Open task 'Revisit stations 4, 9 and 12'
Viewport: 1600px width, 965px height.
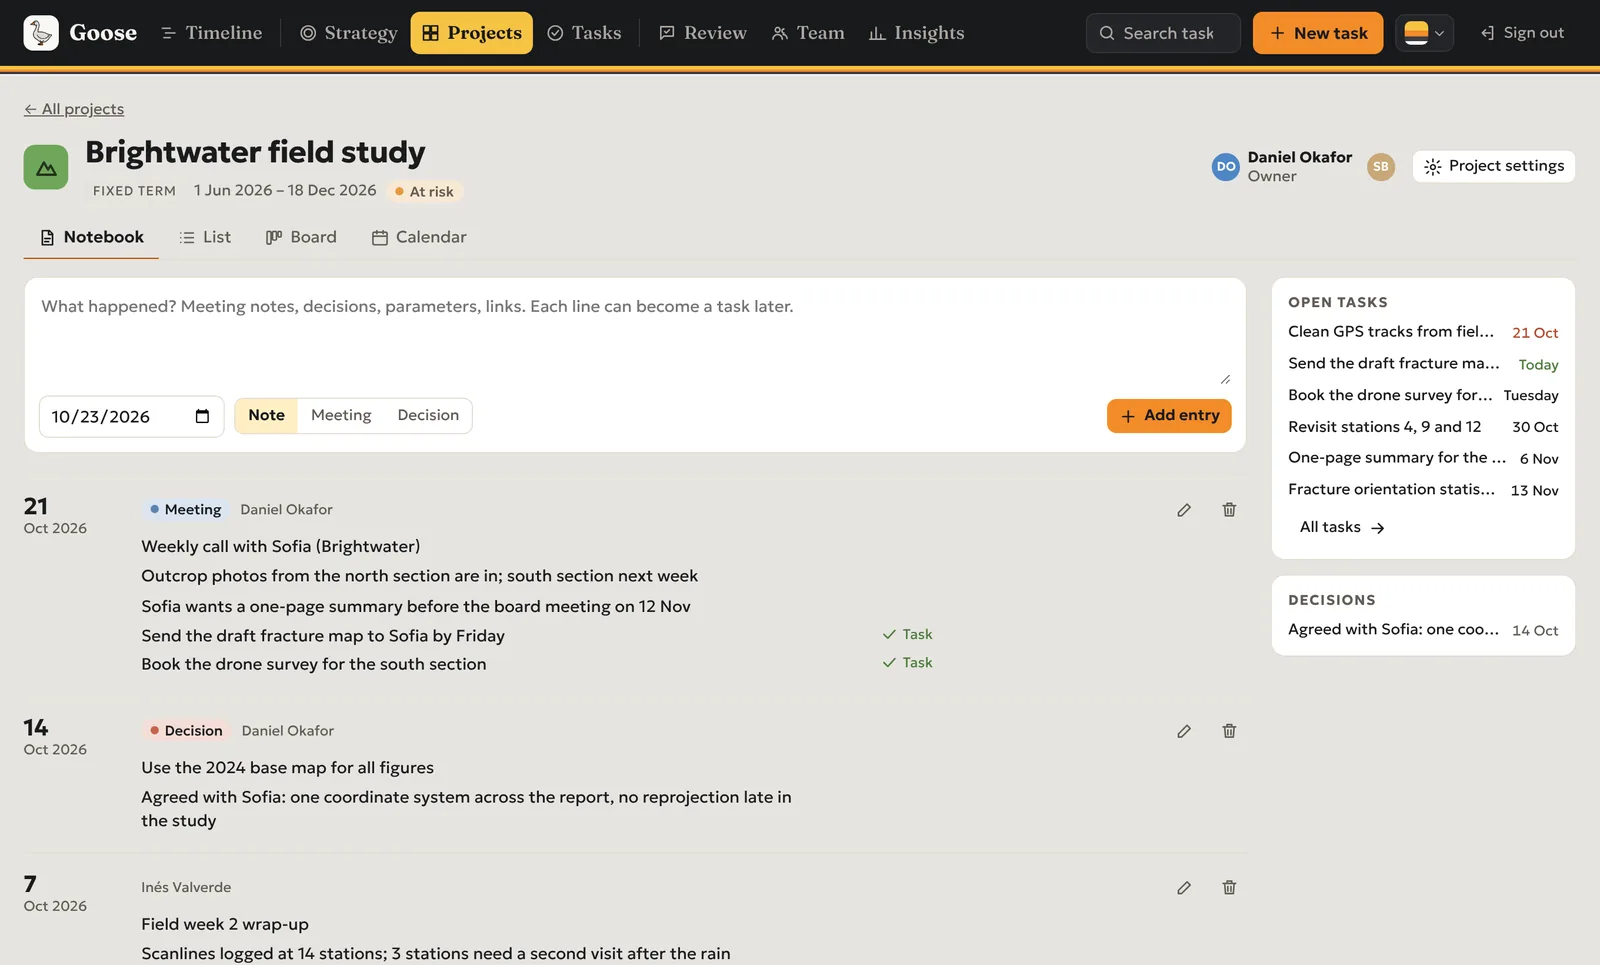[1423, 427]
